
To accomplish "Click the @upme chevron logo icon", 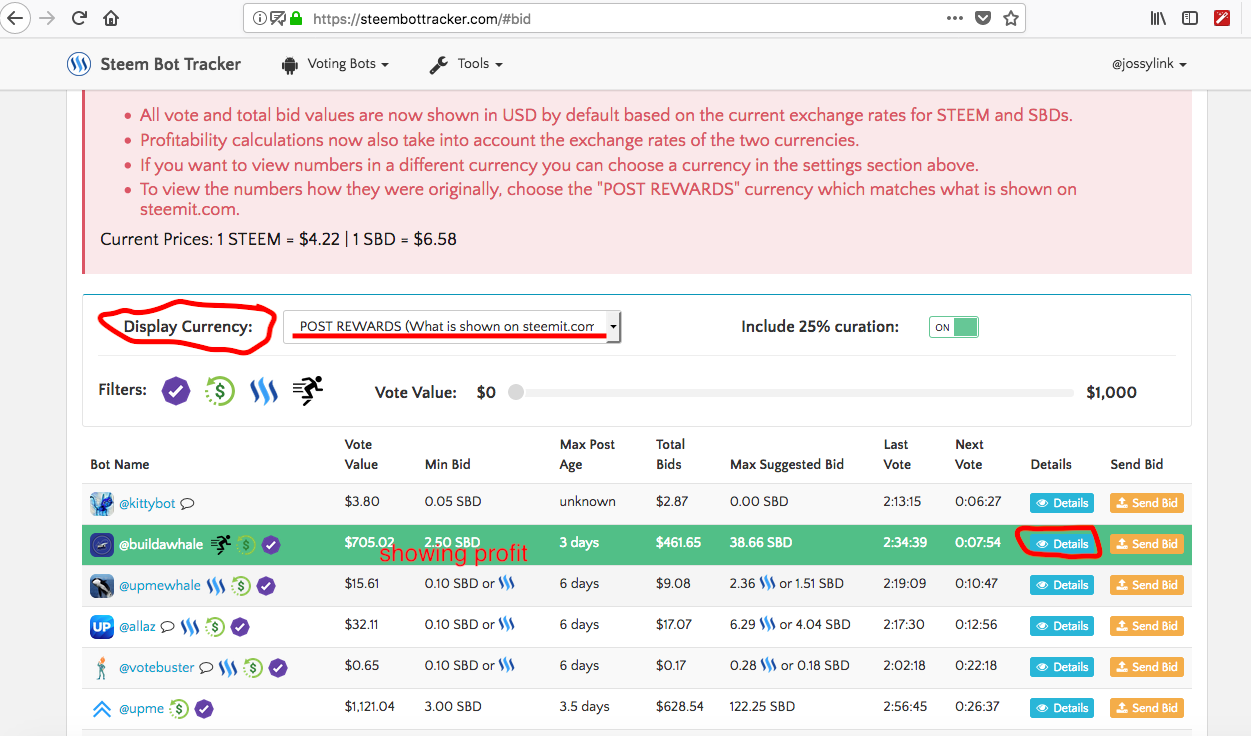I will pyautogui.click(x=101, y=709).
